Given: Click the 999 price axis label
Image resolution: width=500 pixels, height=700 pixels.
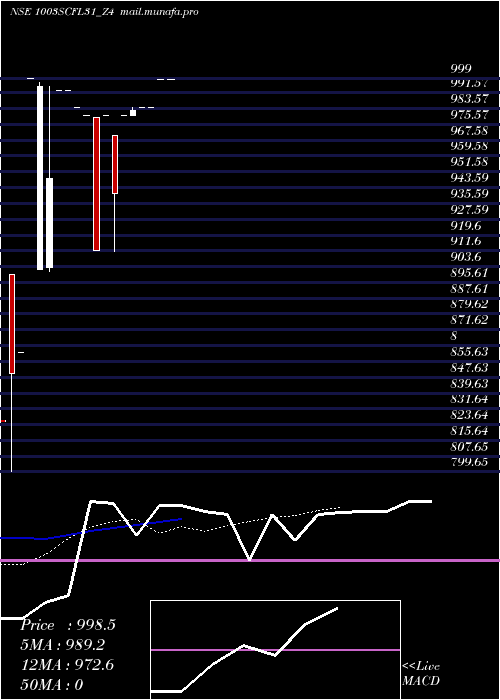Looking at the screenshot, I should [461, 68].
